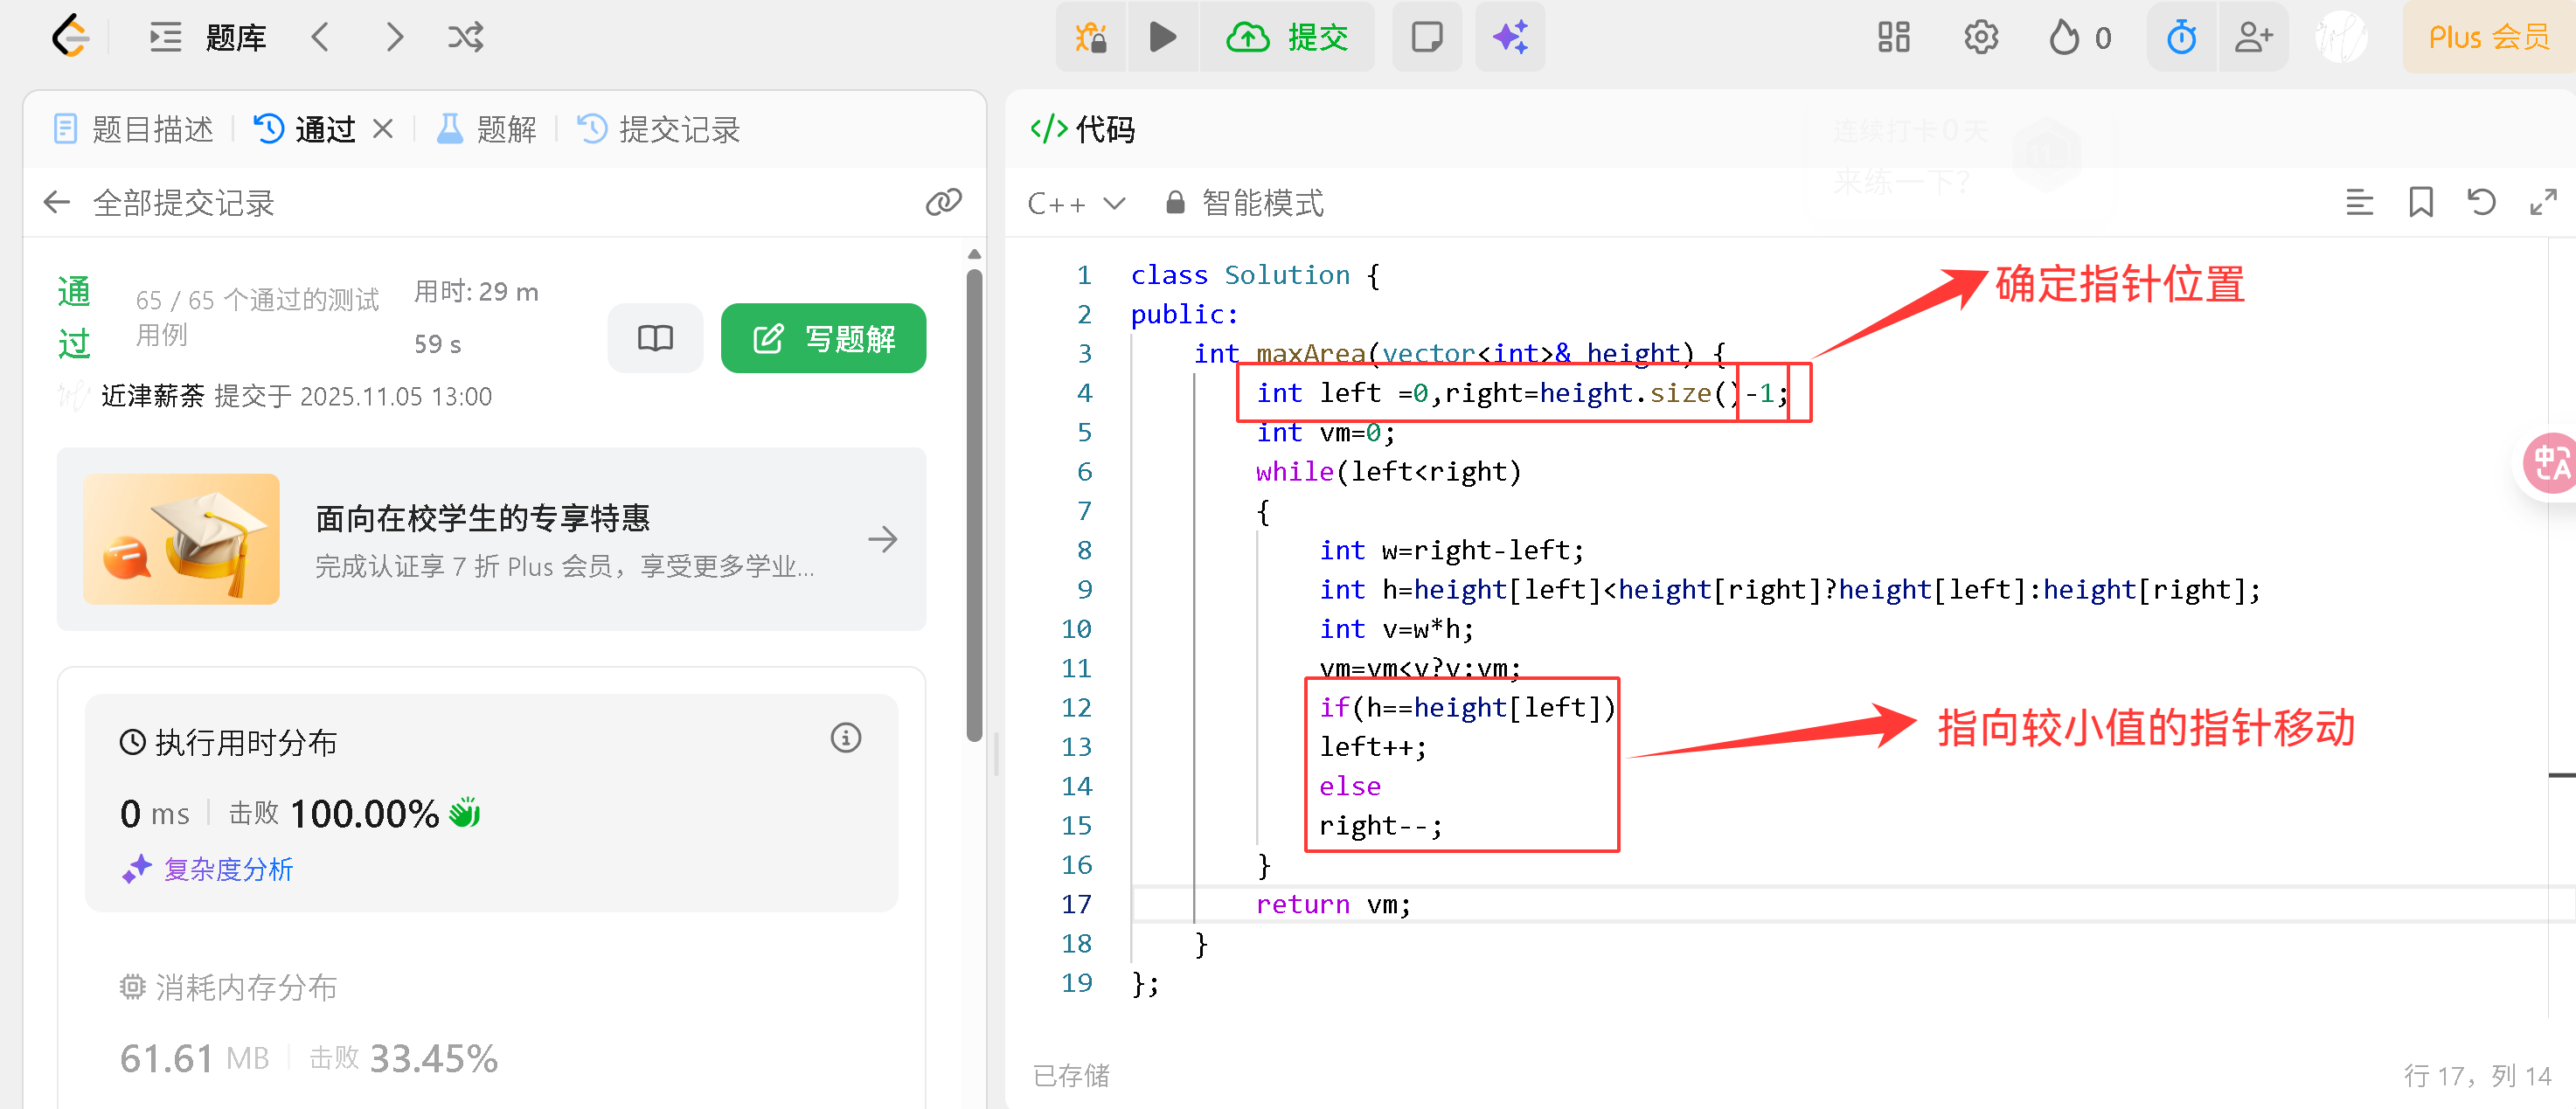The width and height of the screenshot is (2576, 1109).
Task: Click the shuffle random problem icon
Action: pos(465,38)
